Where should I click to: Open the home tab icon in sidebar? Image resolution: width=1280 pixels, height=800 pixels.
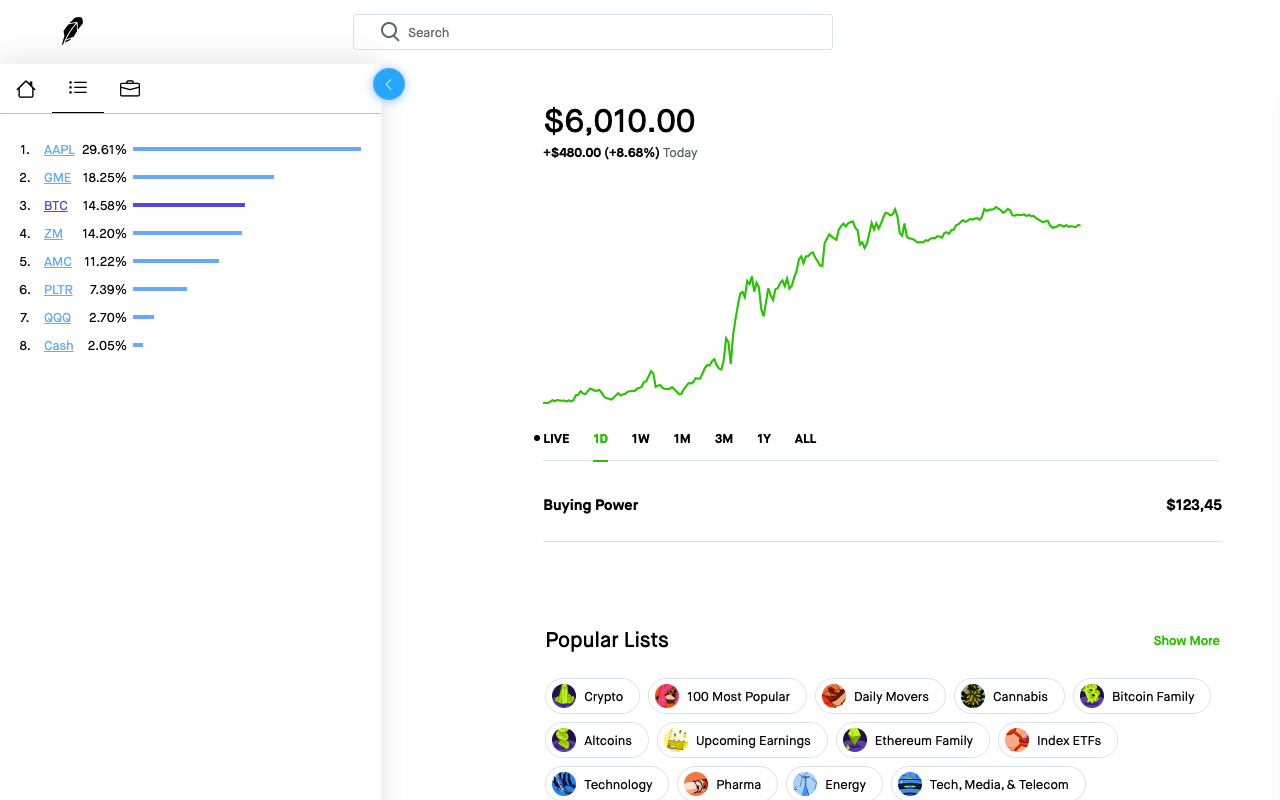pos(26,89)
